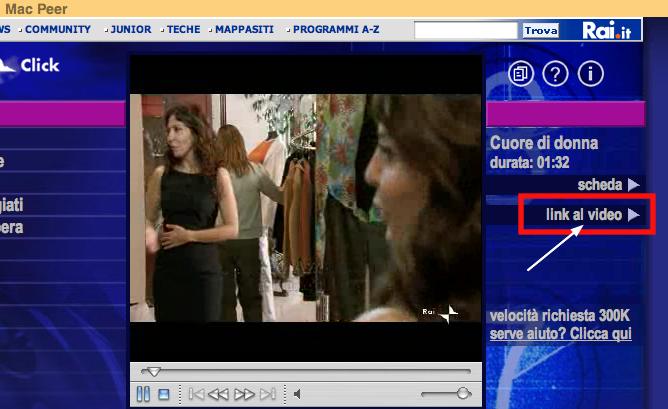Click the Trova search button
This screenshot has height=409, width=668.
point(541,31)
